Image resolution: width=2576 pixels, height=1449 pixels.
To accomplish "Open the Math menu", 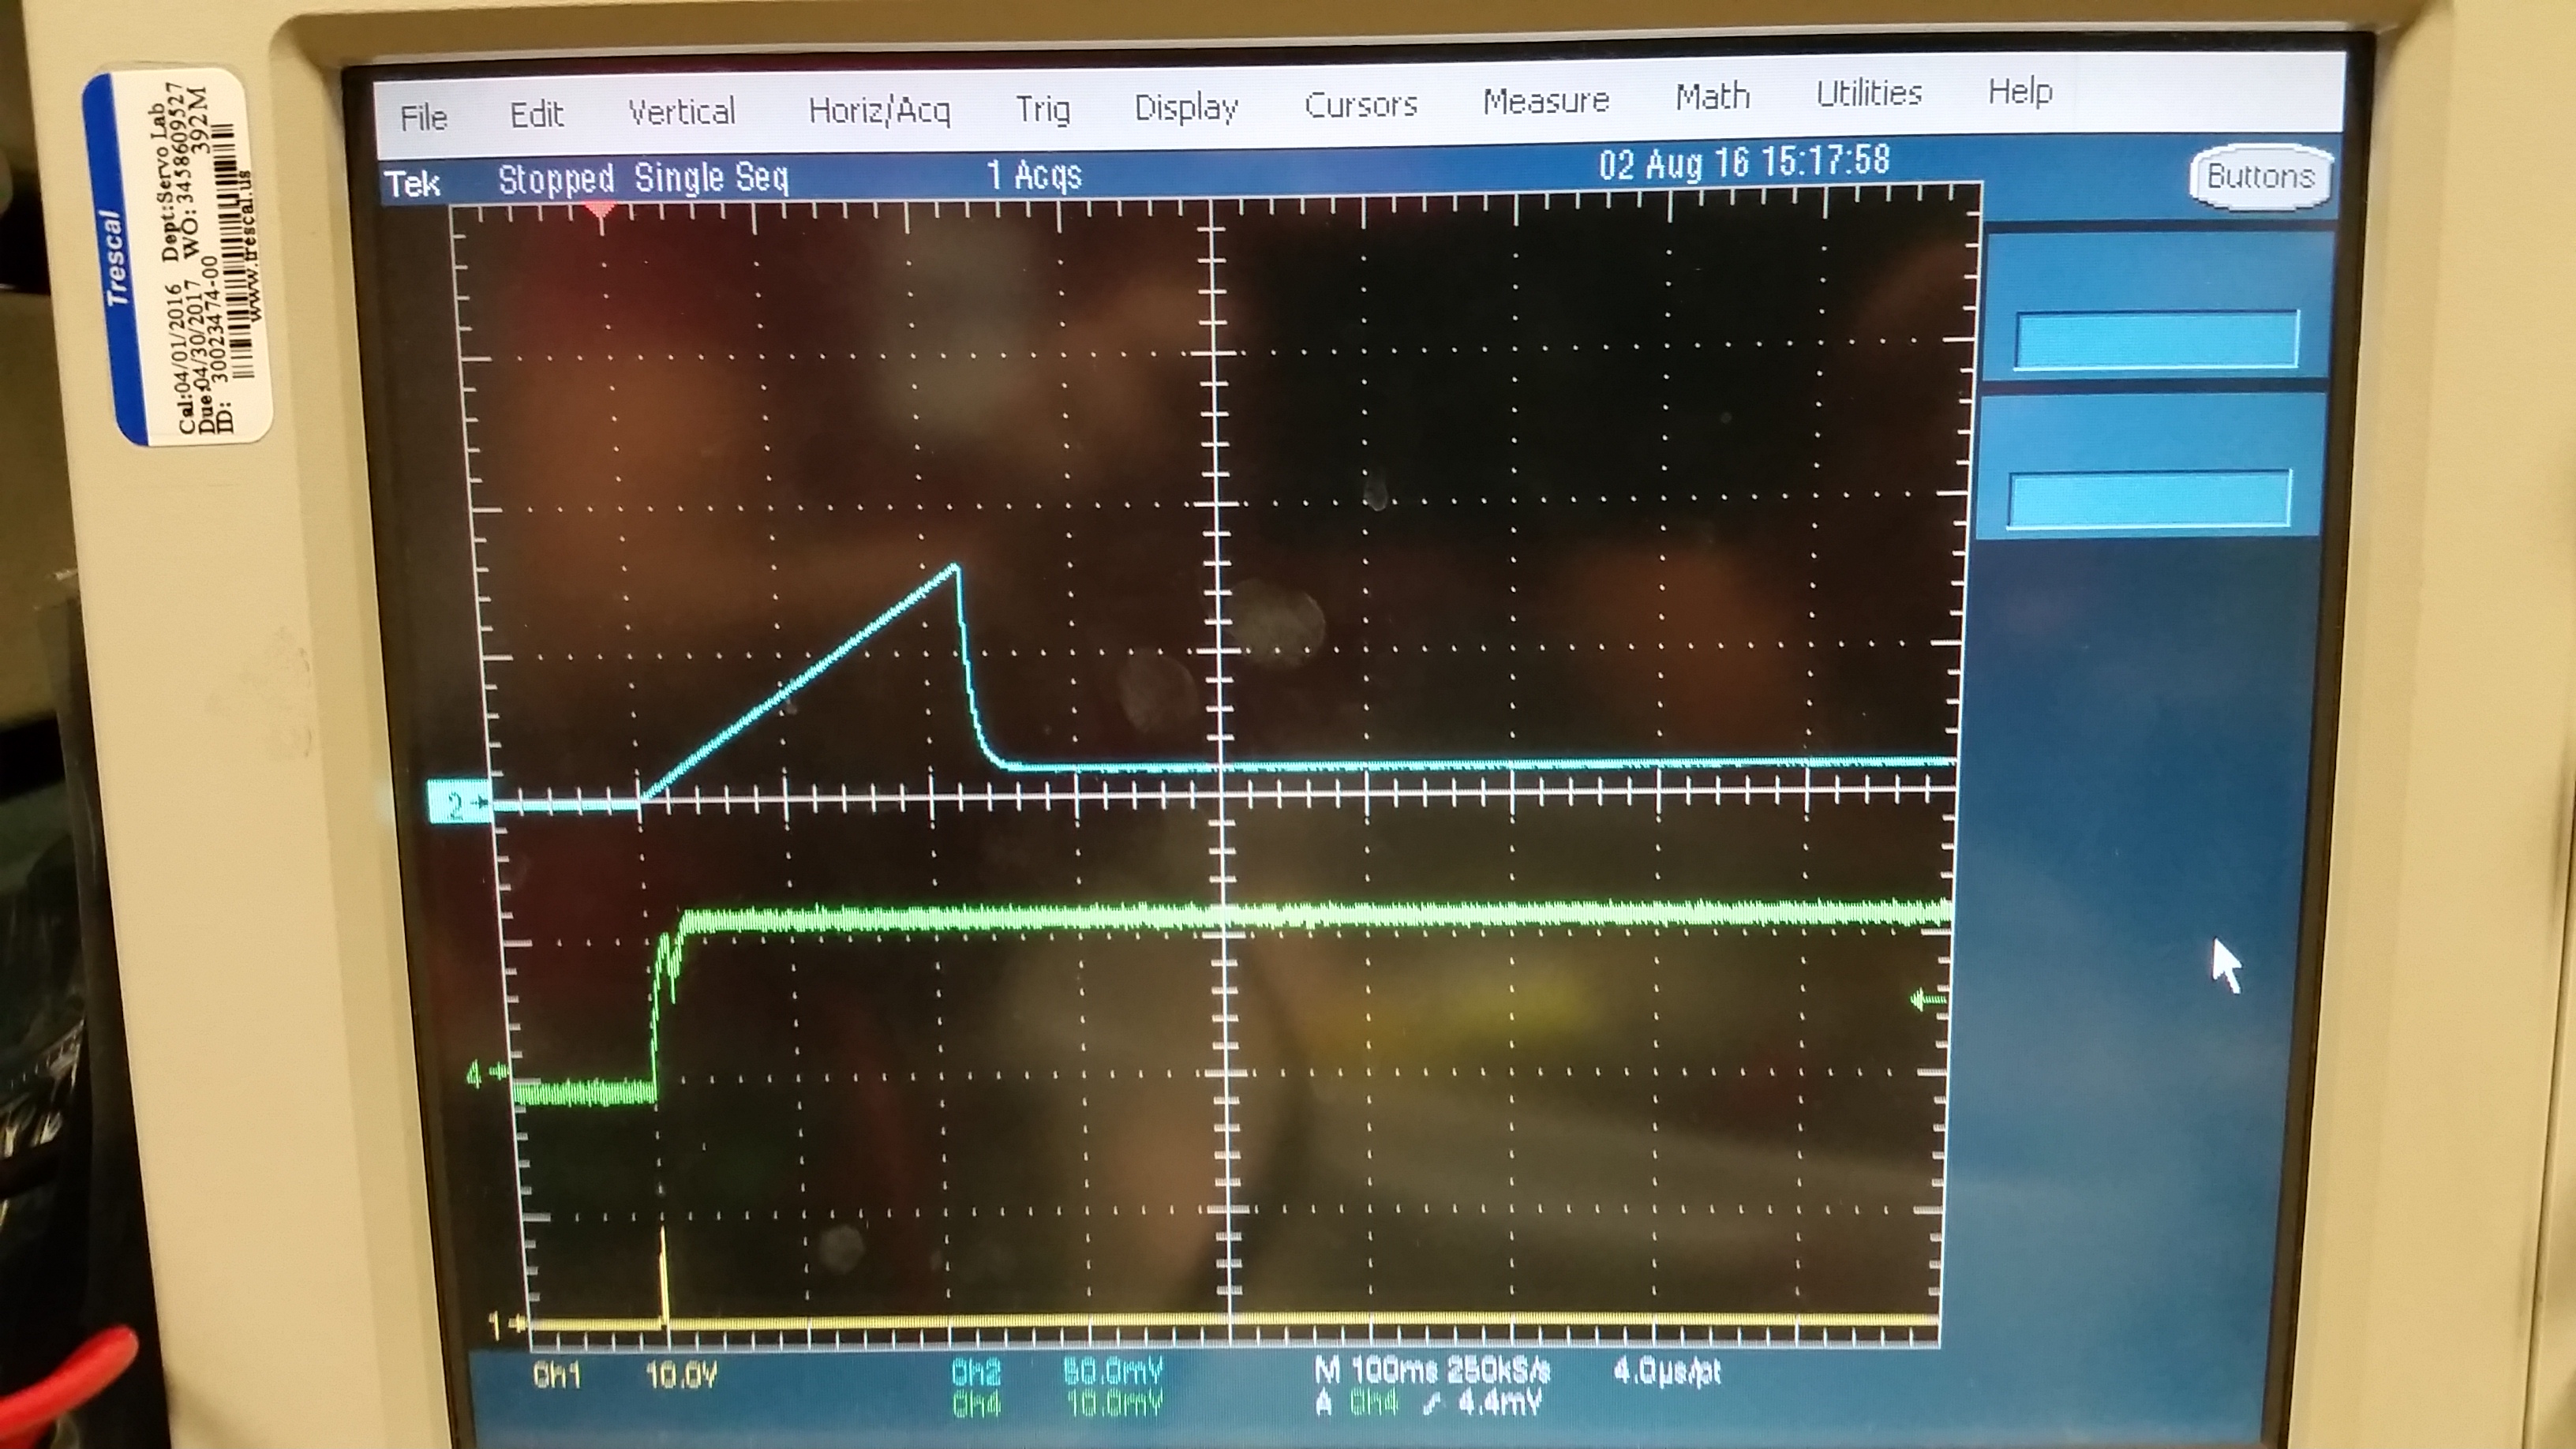I will pyautogui.click(x=1712, y=97).
